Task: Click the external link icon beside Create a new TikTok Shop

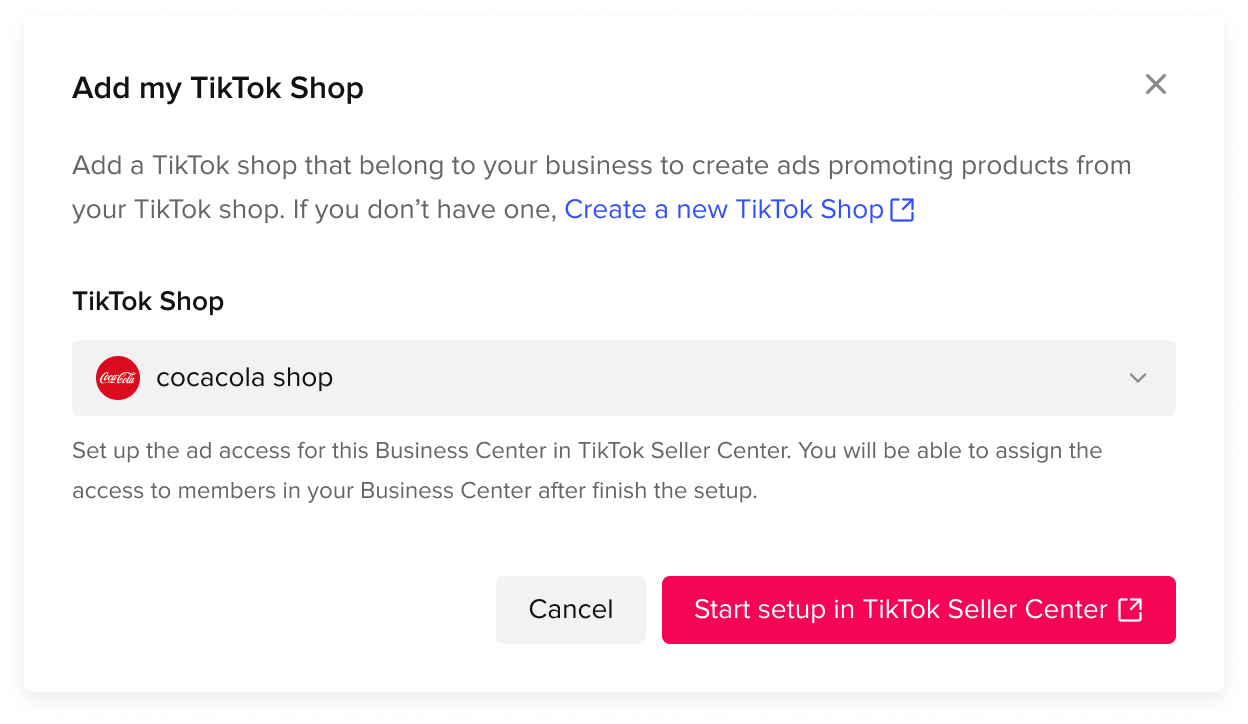Action: tap(902, 210)
